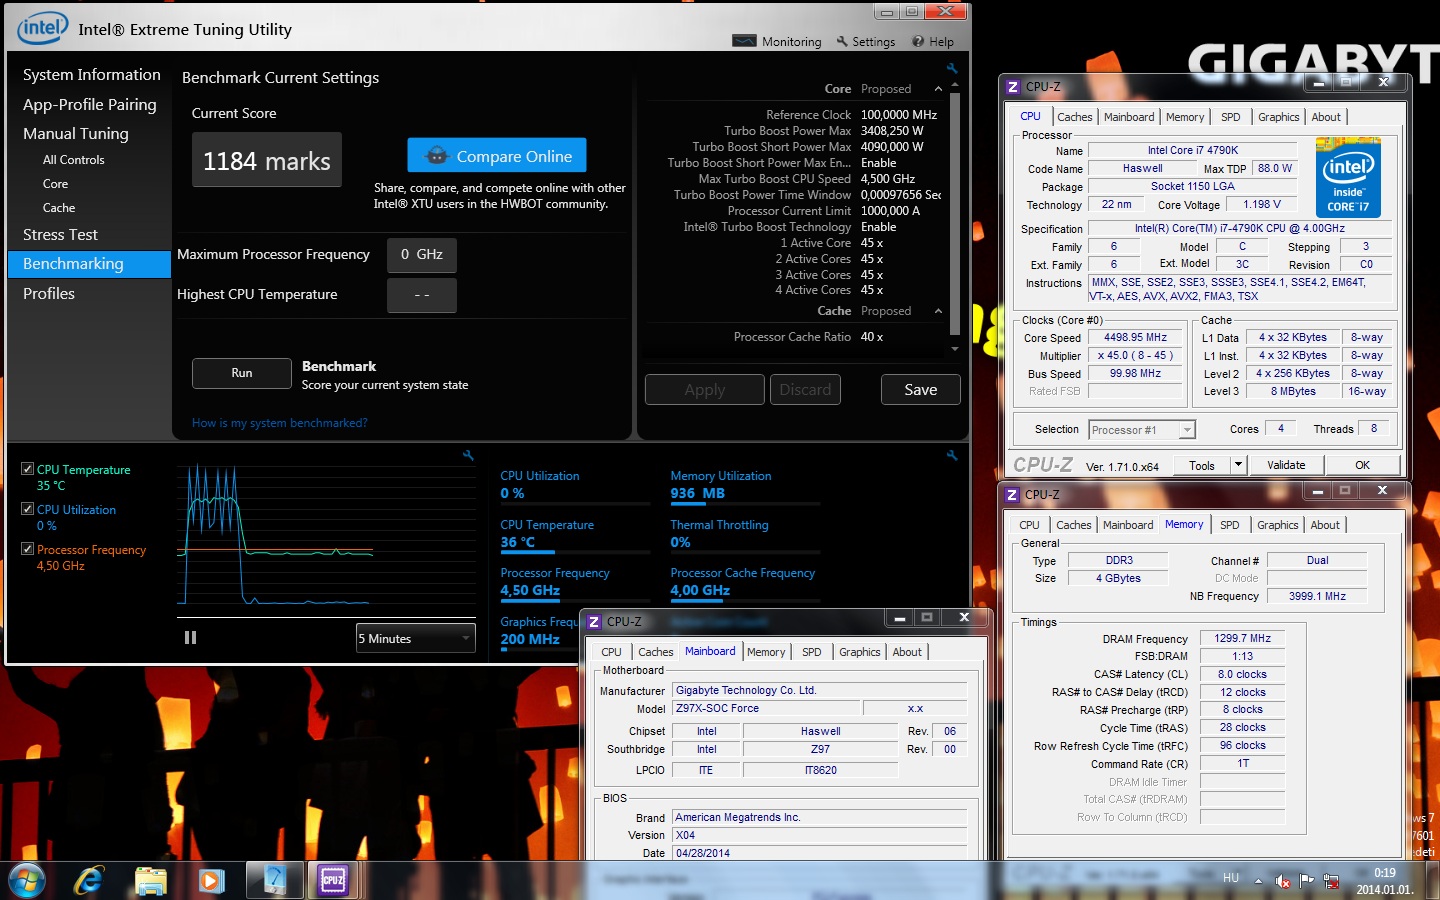Select Stress Test in XTU sidebar

point(61,235)
